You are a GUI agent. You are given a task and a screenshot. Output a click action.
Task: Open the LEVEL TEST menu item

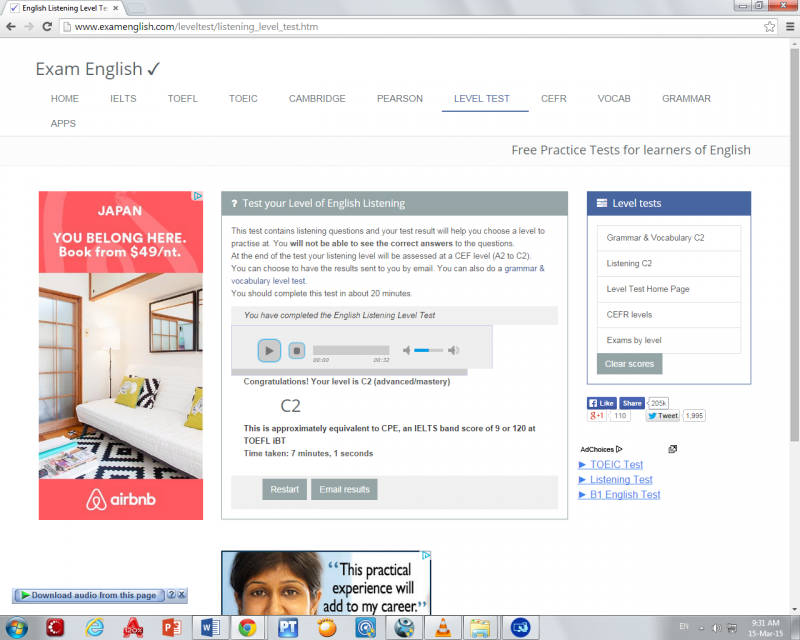pyautogui.click(x=482, y=99)
